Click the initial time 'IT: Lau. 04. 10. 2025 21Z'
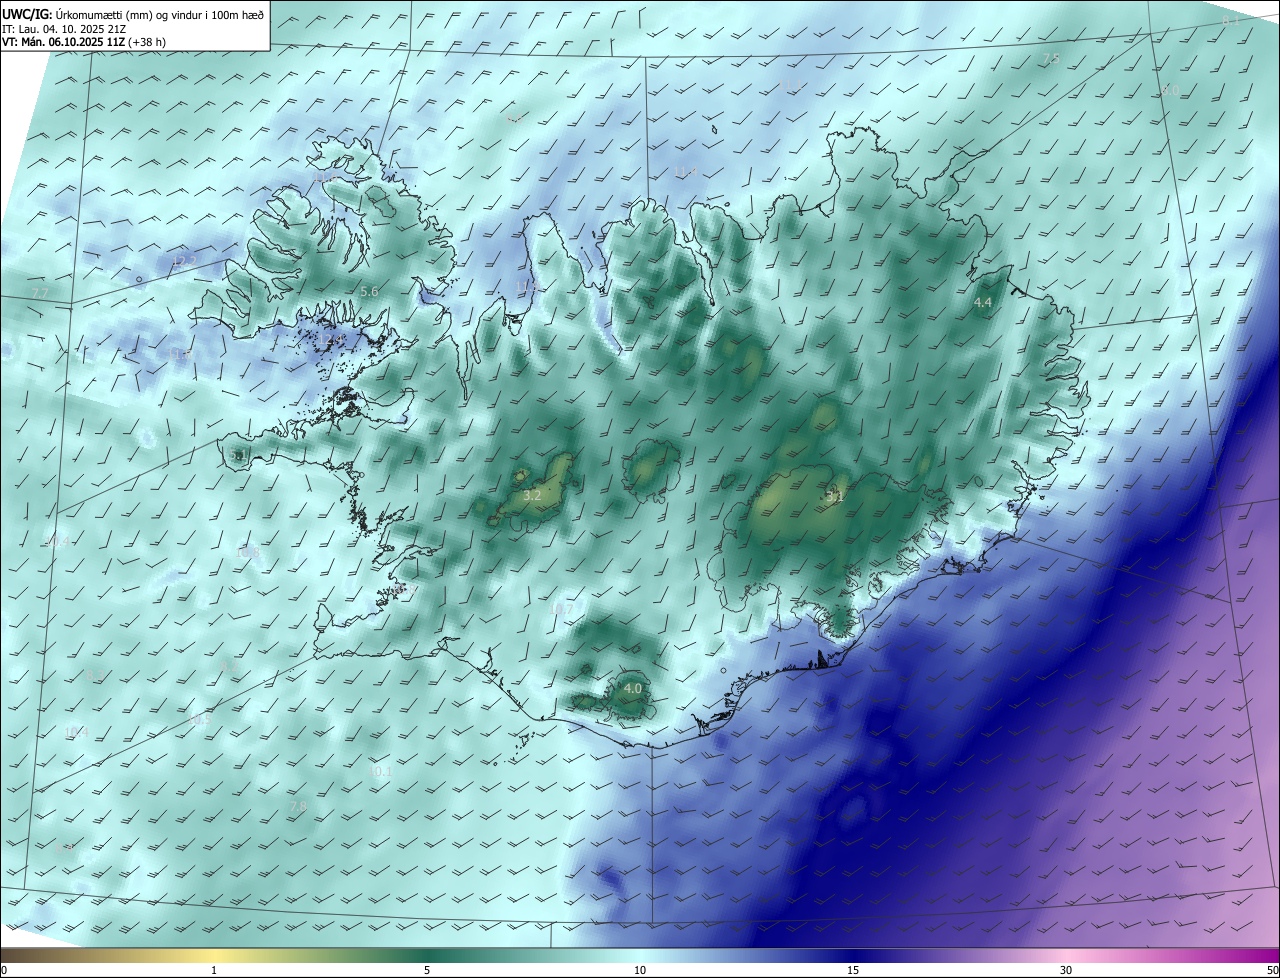 pos(63,29)
